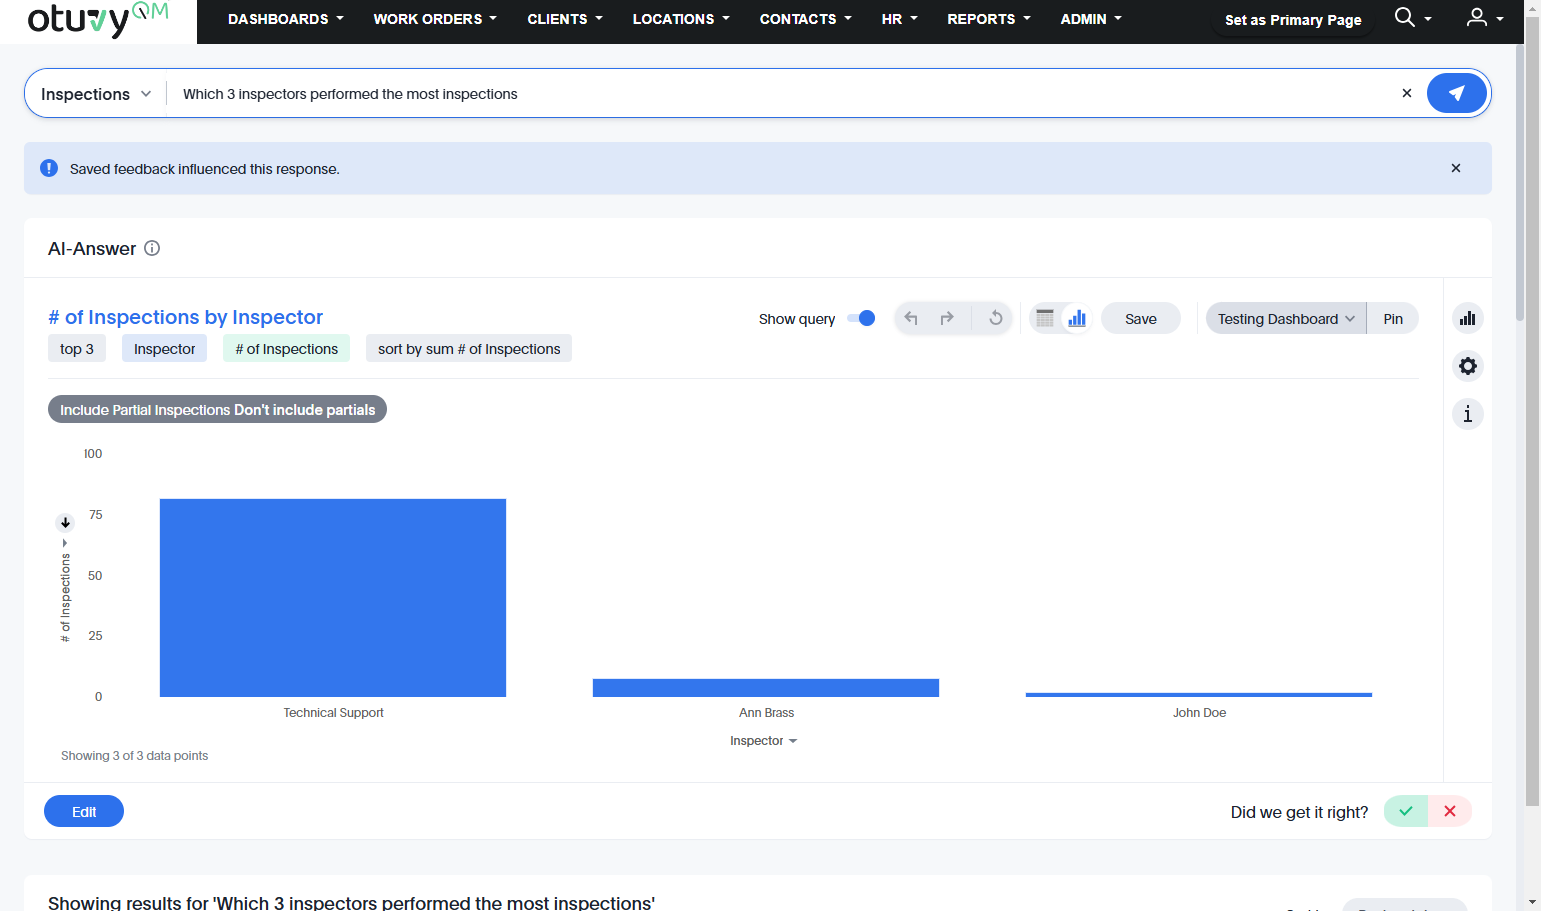Screen dimensions: 1541x911
Task: Click 'sort by sum # of Inspections' token
Action: coord(469,348)
